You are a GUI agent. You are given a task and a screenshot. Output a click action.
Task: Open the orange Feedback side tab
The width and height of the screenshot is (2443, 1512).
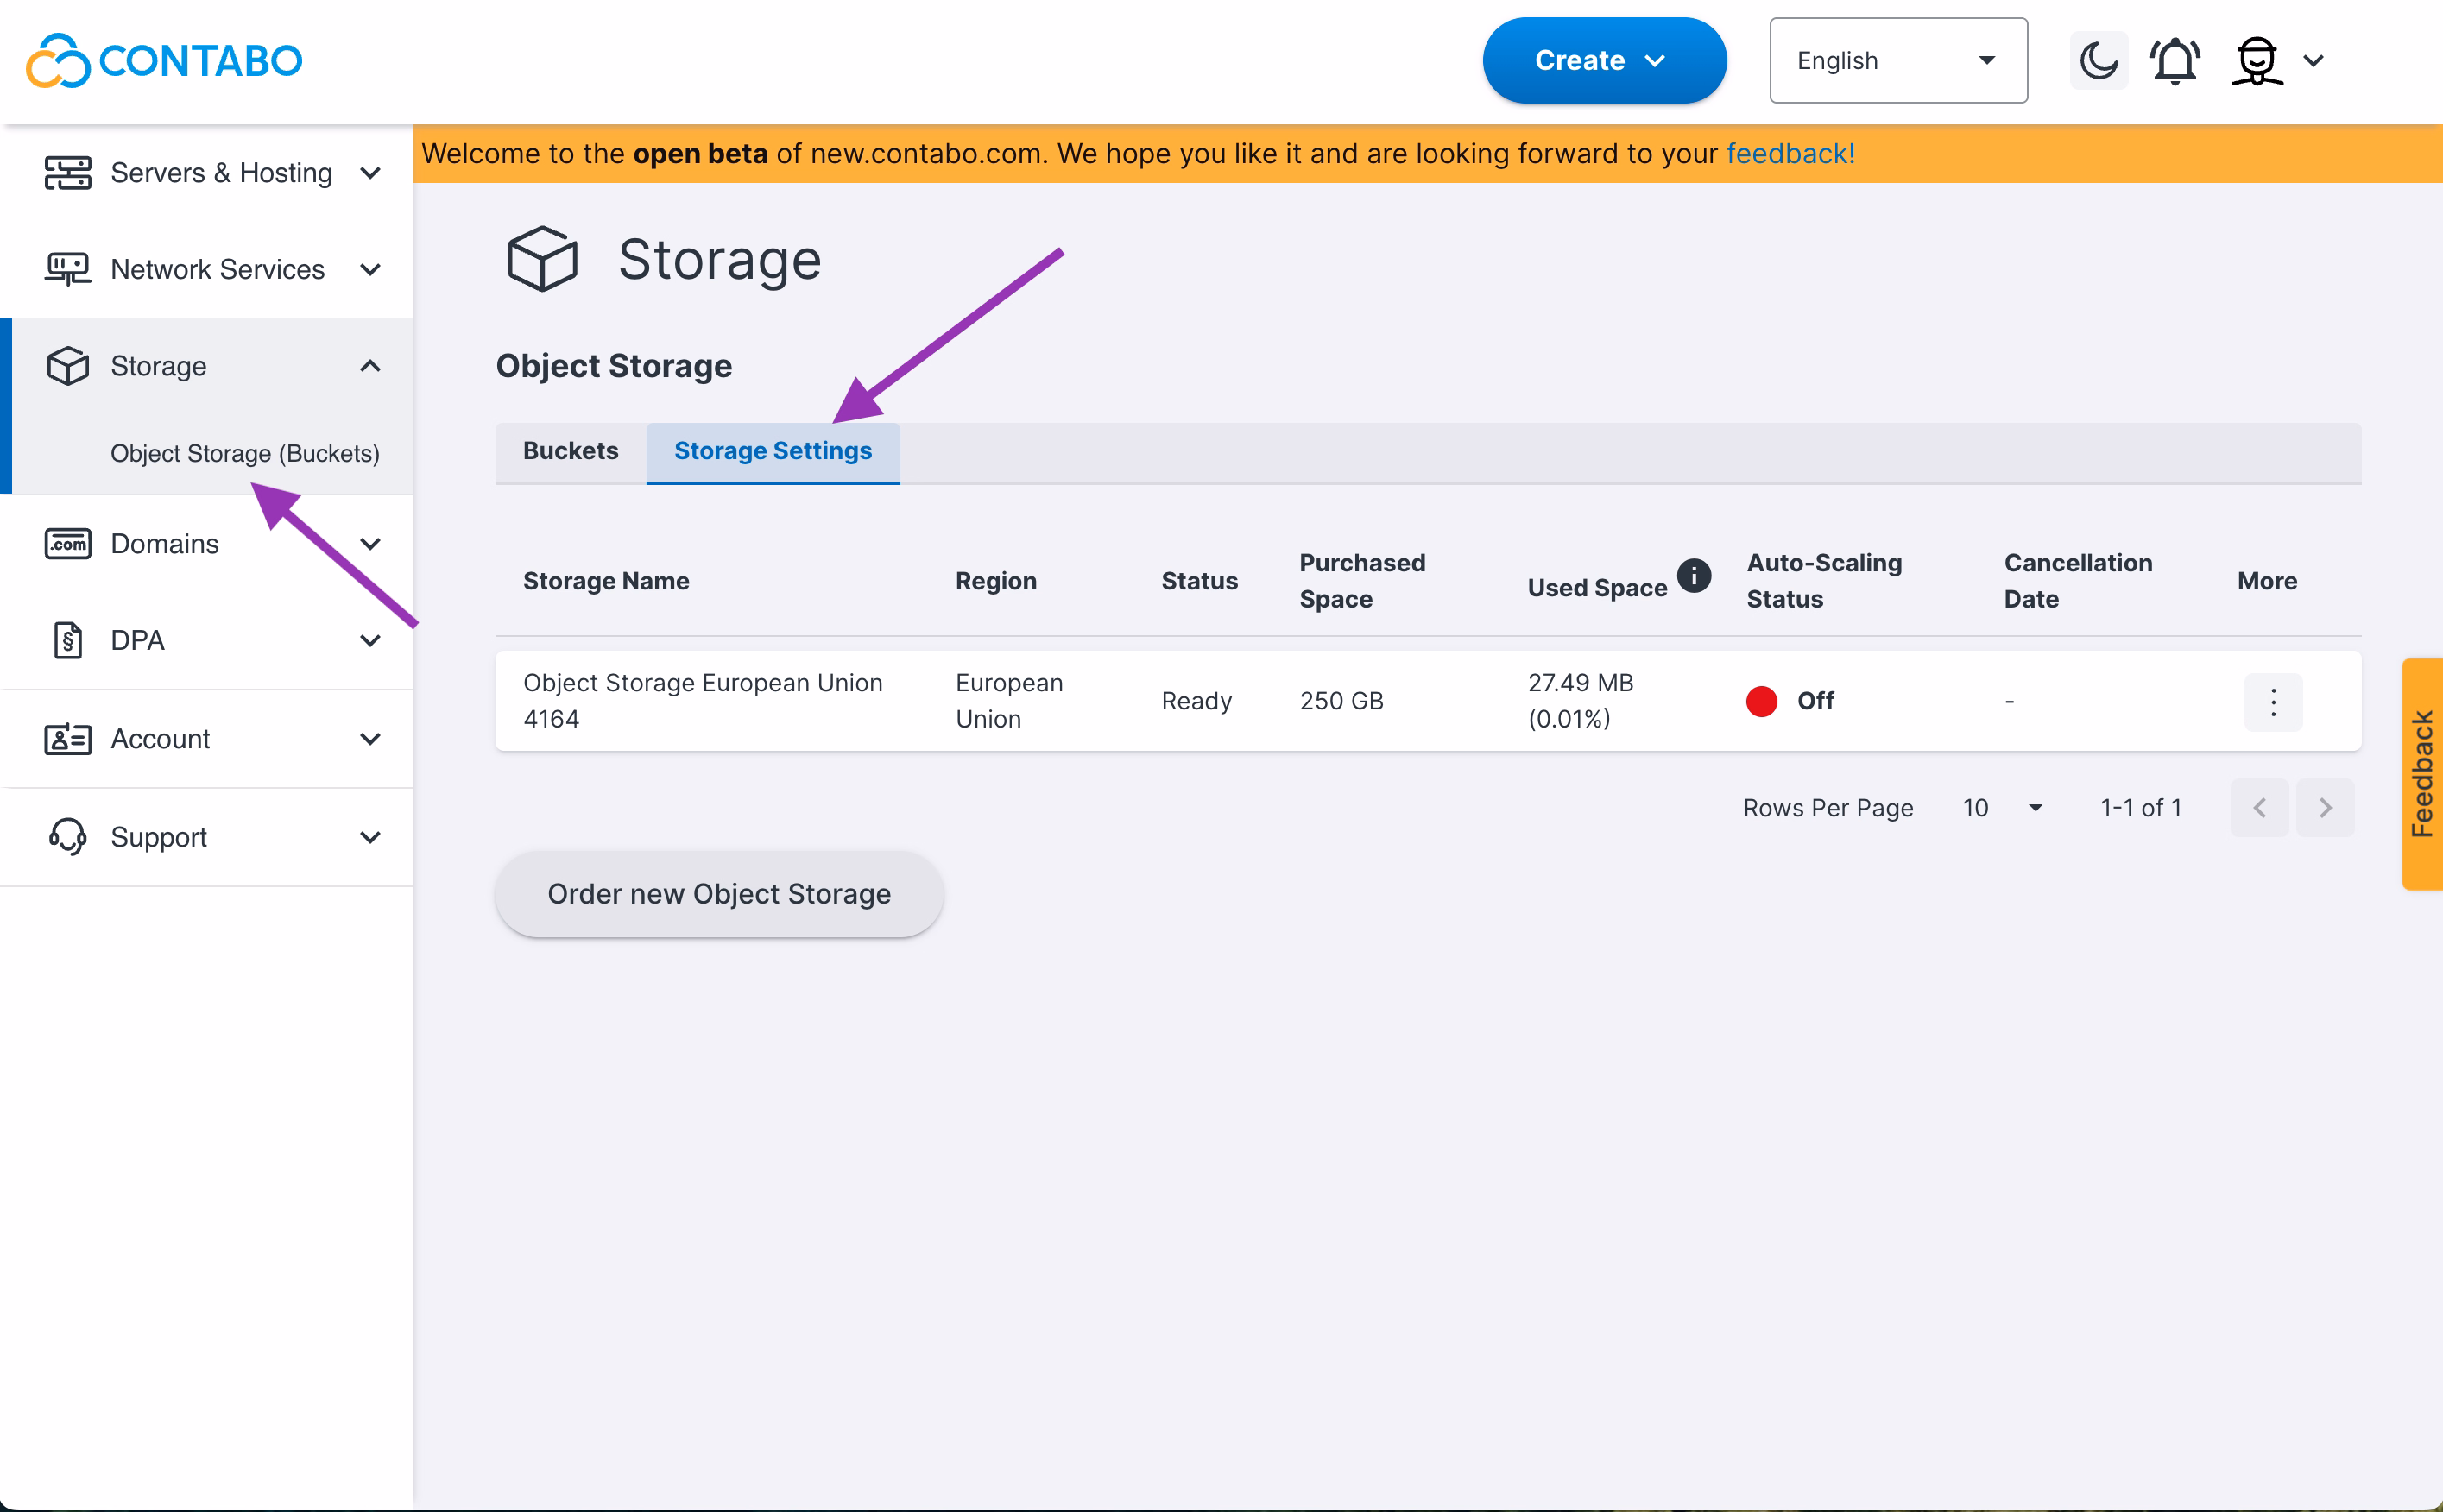tap(2421, 774)
